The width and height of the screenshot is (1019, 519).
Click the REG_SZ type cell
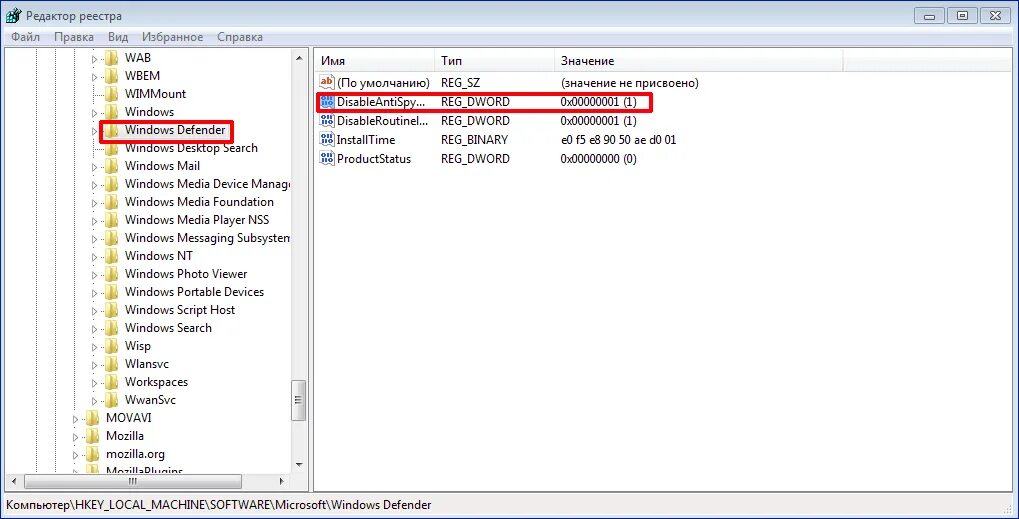pos(459,83)
